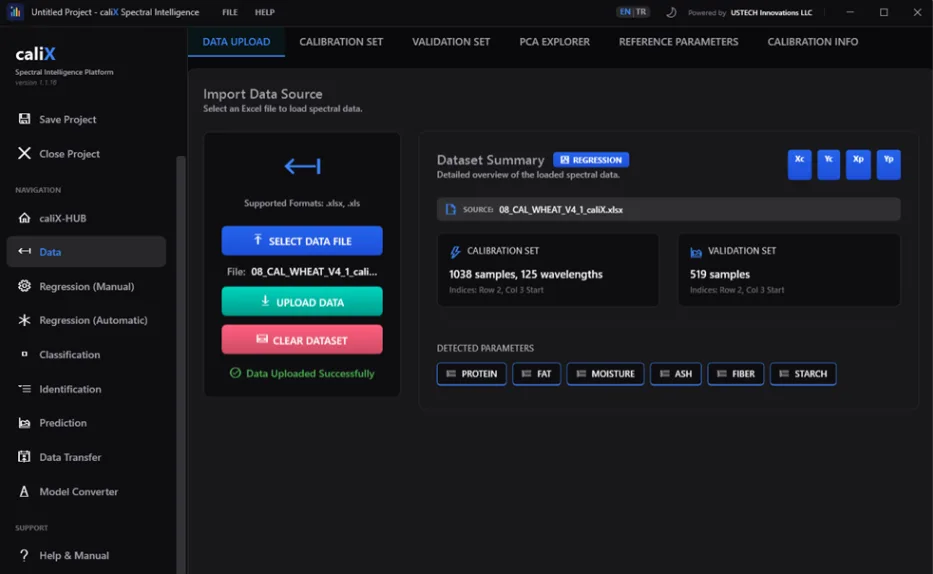Screen dimensions: 933x574
Task: Click '1038 samples, 125 wavelengths' text
Action: (525, 274)
